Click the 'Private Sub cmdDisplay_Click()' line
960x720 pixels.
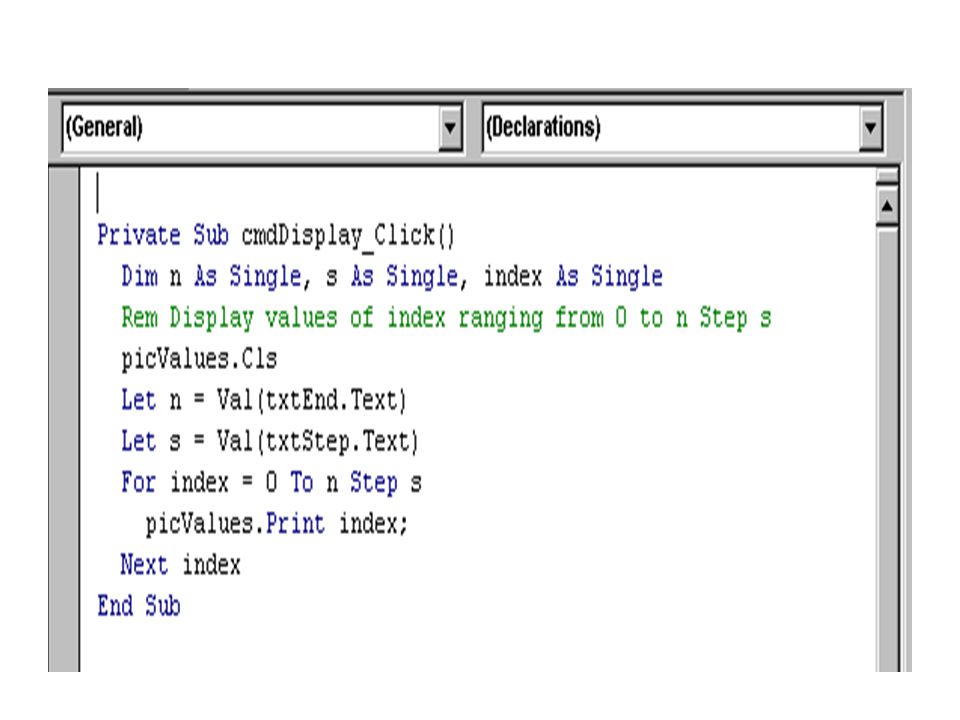click(276, 236)
